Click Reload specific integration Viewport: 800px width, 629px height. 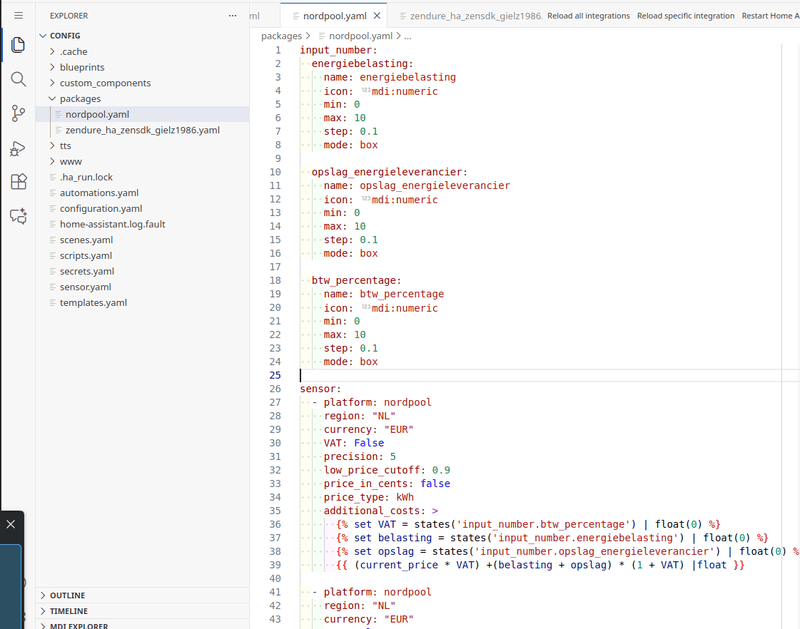tap(685, 16)
